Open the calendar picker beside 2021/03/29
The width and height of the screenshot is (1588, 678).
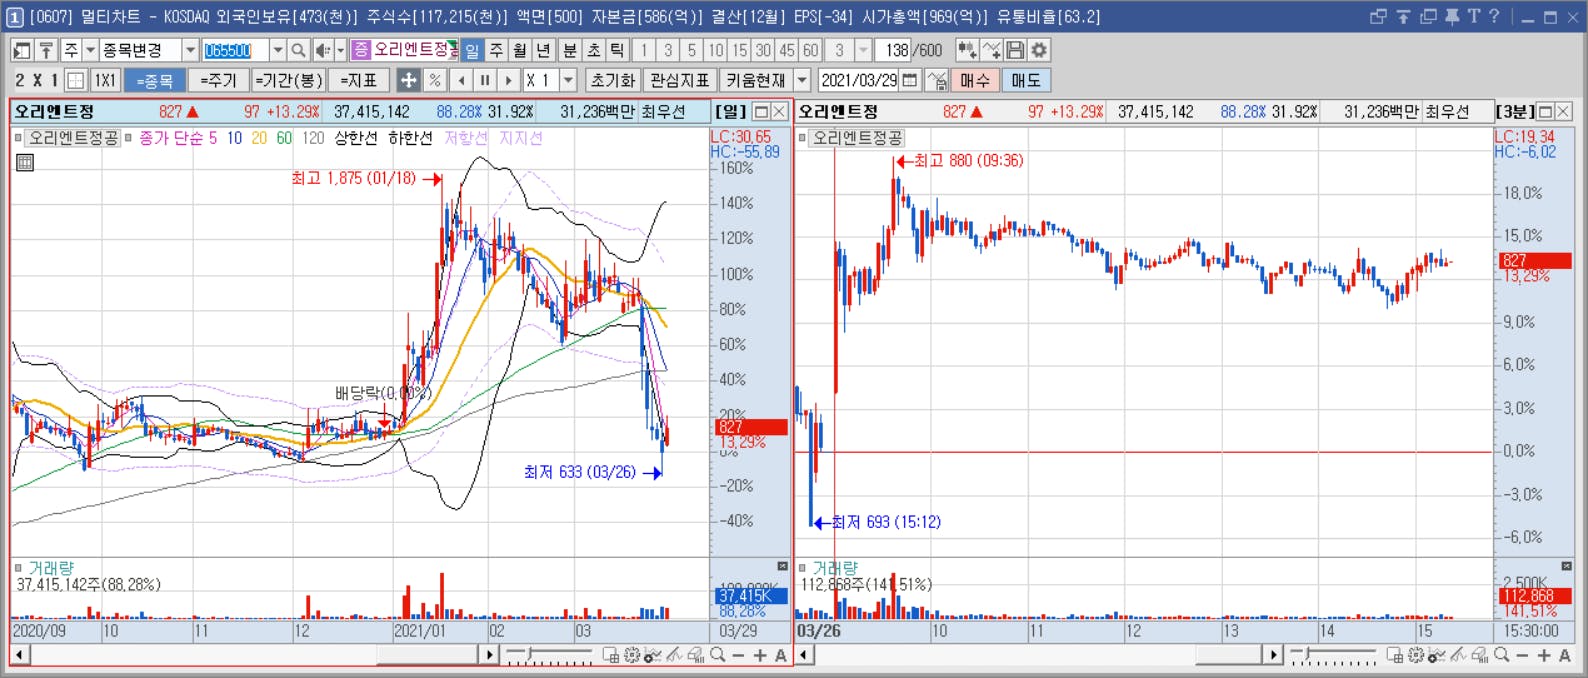(x=910, y=80)
